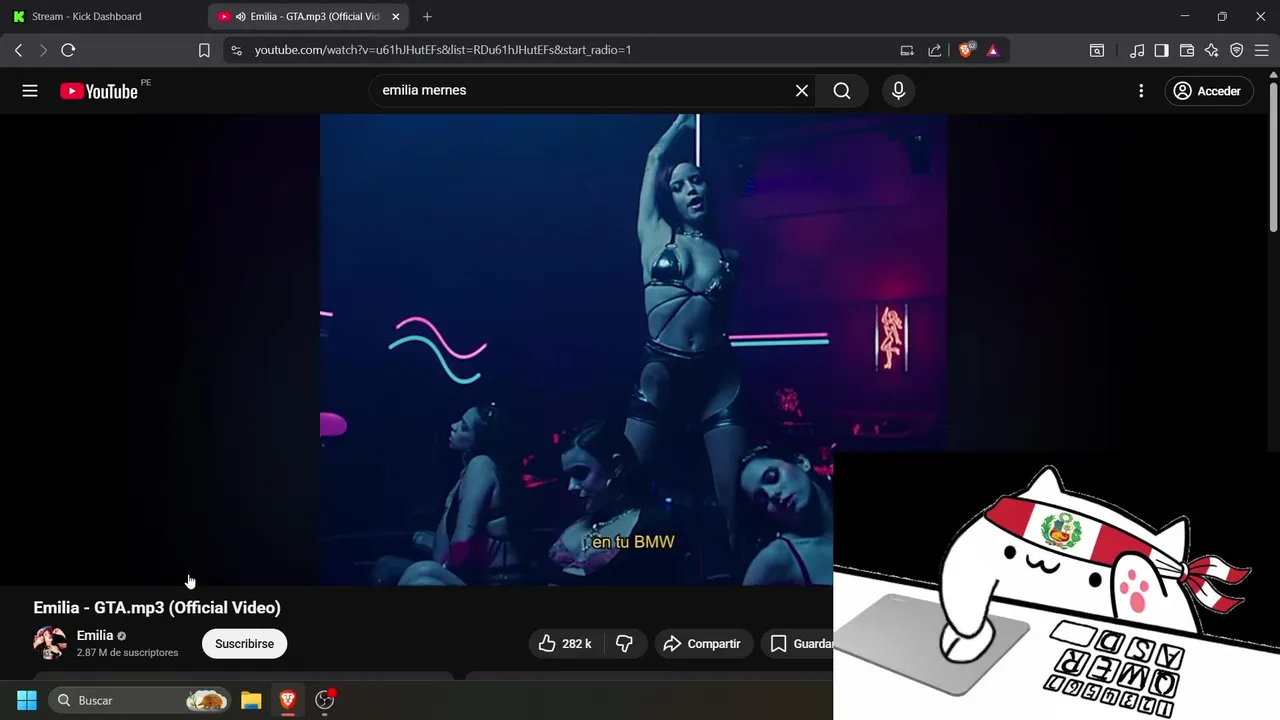Start voice search with the microphone
Viewport: 1280px width, 720px height.
tap(898, 91)
